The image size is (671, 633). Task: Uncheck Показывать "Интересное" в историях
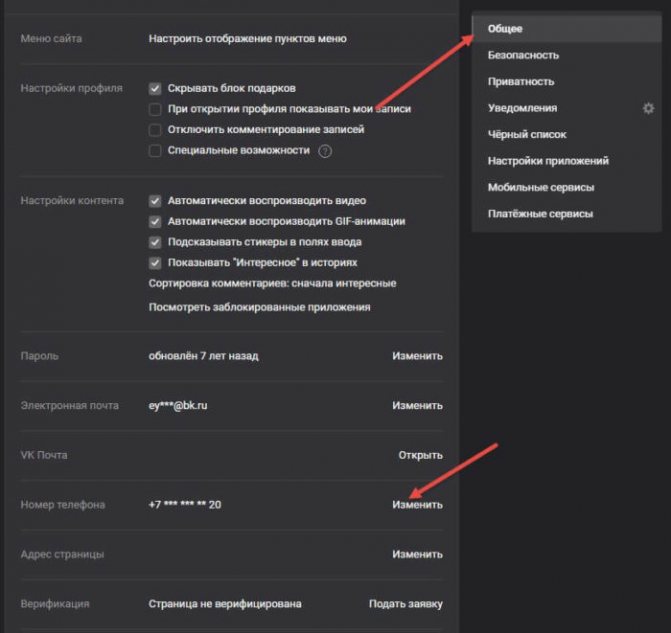155,263
